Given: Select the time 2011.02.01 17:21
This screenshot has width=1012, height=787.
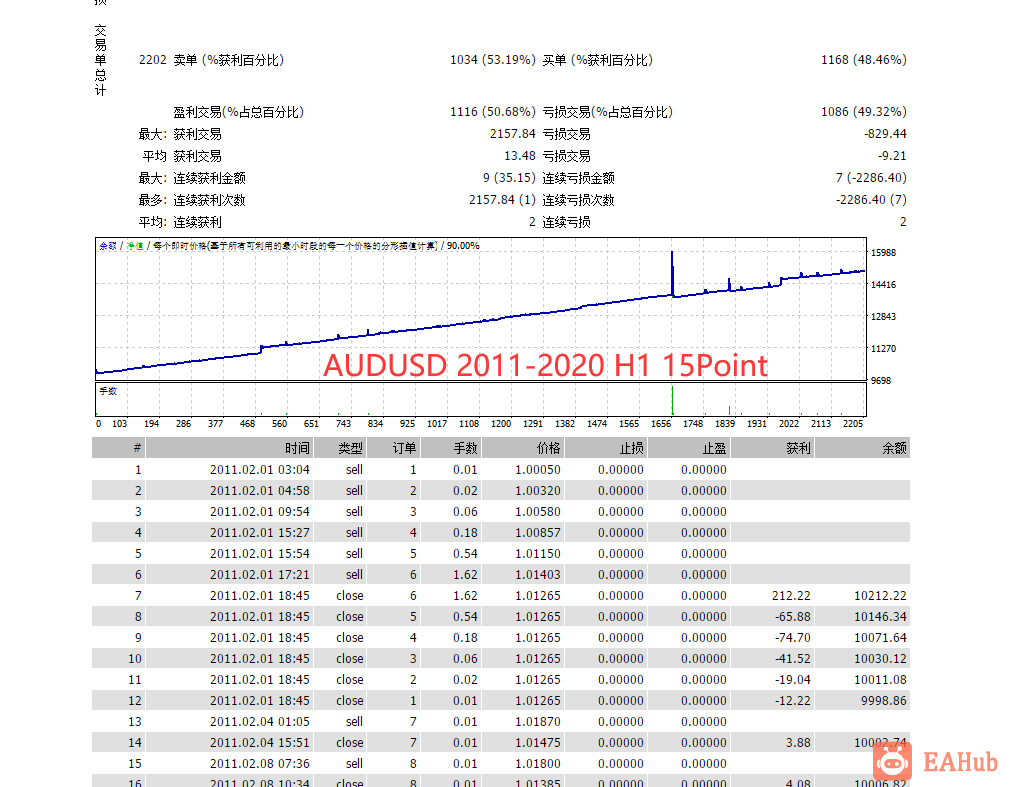Looking at the screenshot, I should 259,575.
